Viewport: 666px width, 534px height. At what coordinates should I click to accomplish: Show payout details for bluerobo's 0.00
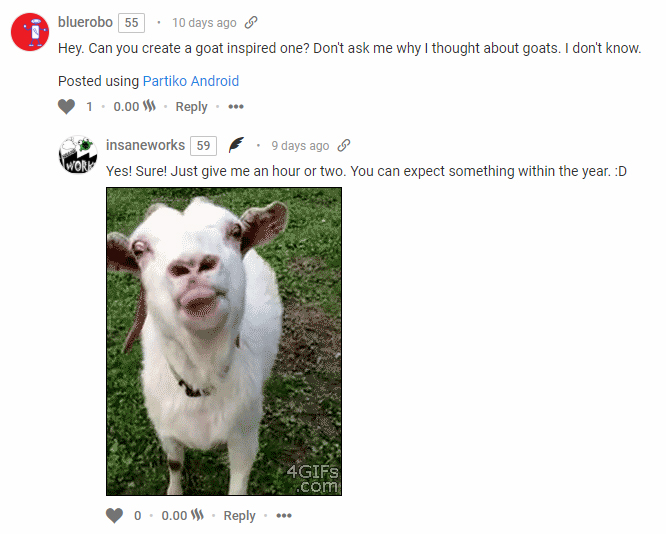click(126, 107)
